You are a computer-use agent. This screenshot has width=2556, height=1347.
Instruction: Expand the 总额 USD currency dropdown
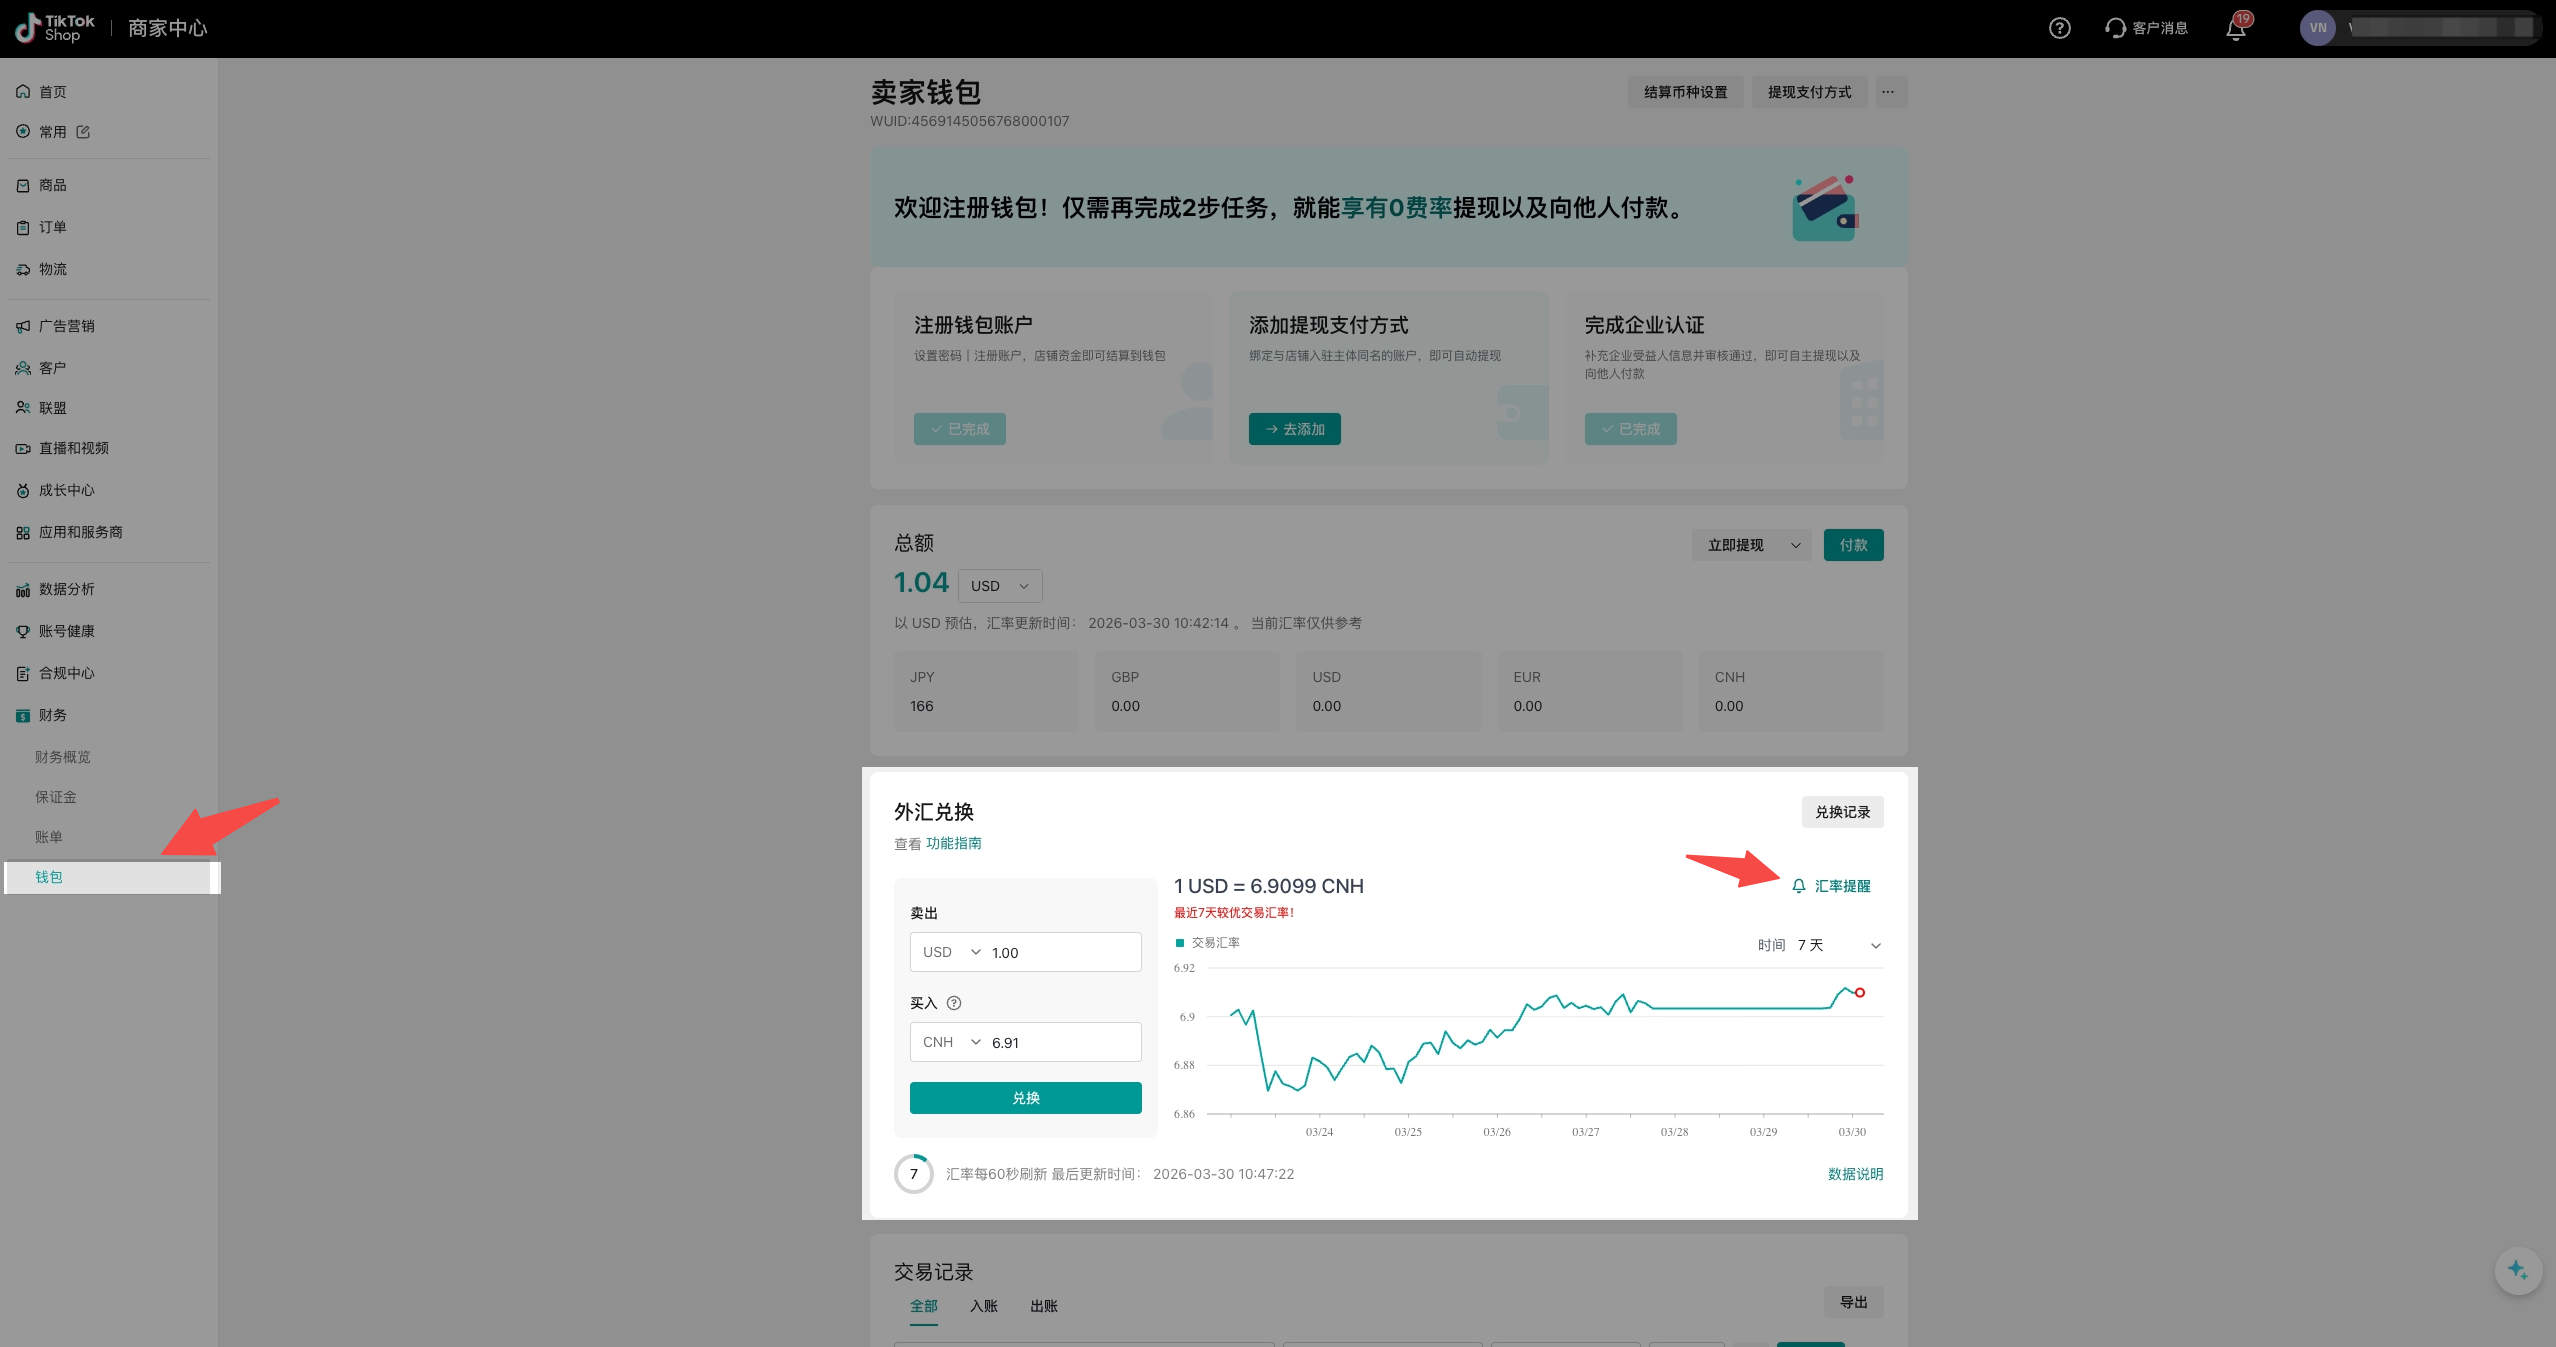pos(1000,586)
